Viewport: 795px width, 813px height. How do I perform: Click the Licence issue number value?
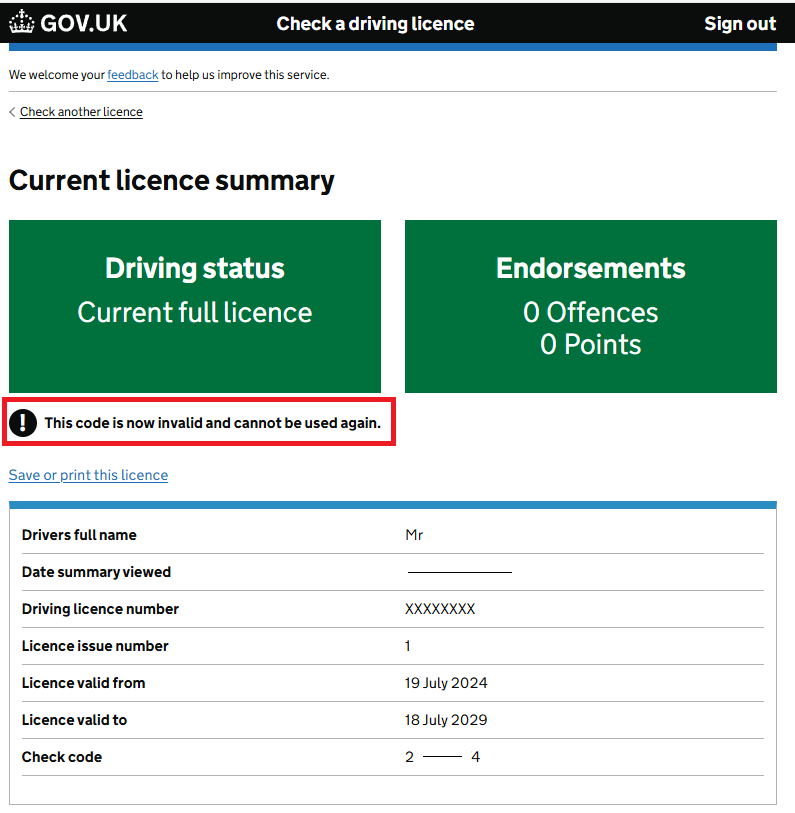pyautogui.click(x=408, y=646)
